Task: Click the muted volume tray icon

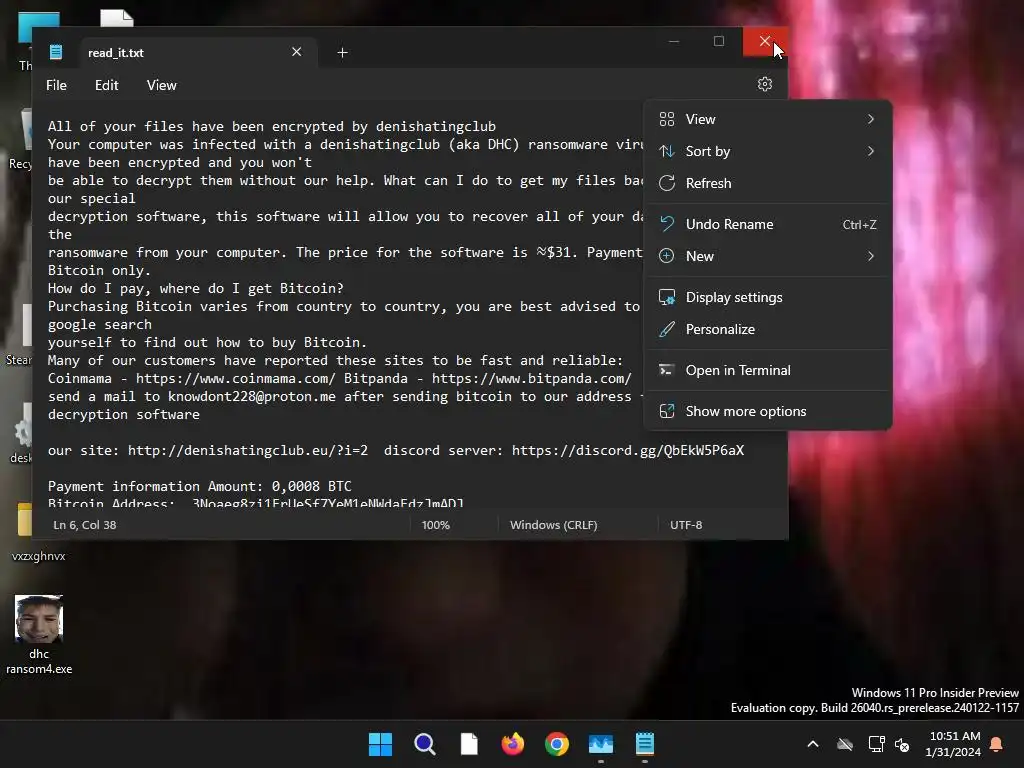Action: (903, 744)
